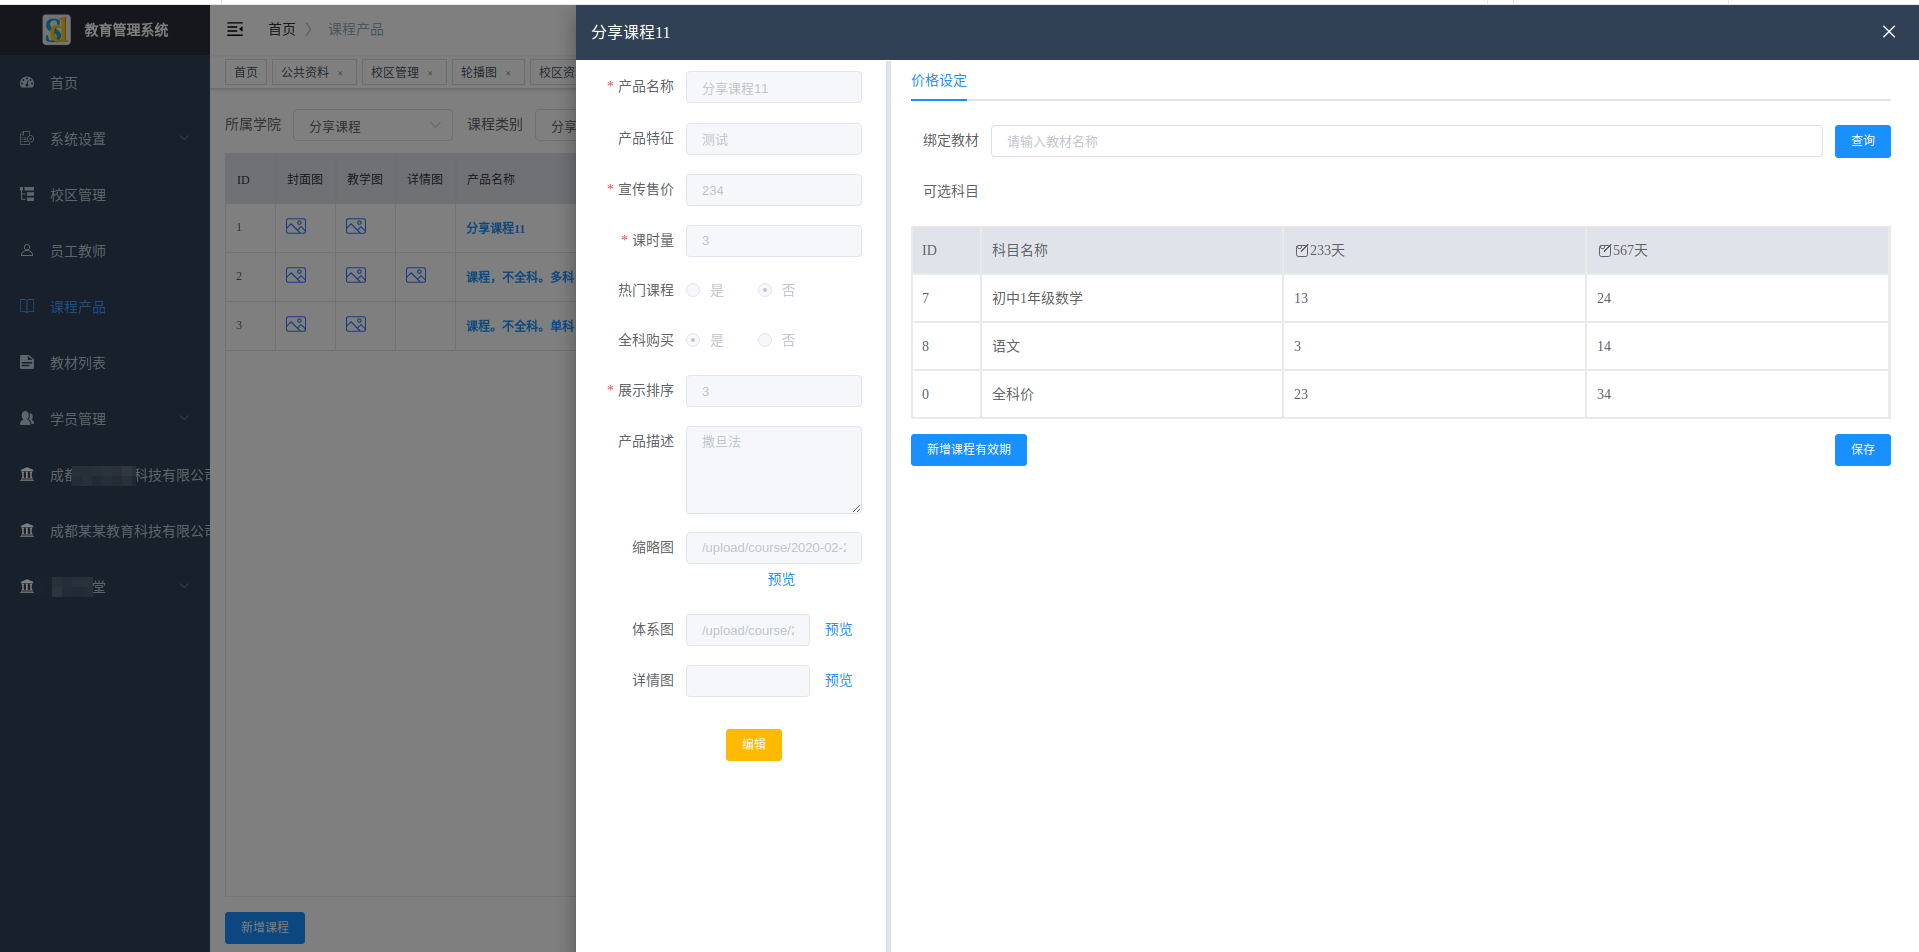This screenshot has width=1919, height=952.
Task: Click the education system logo icon
Action: [56, 29]
